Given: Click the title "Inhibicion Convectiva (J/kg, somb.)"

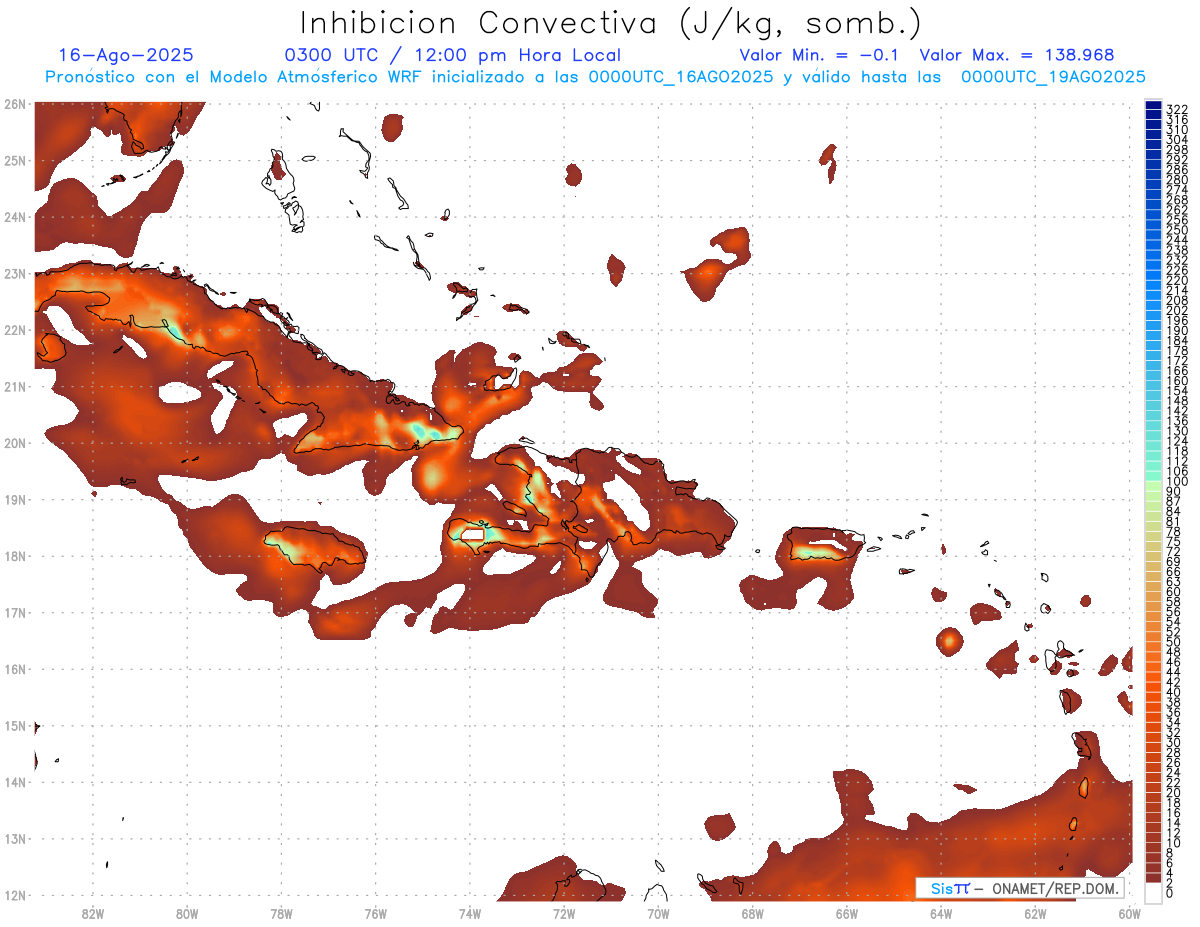Looking at the screenshot, I should [611, 23].
